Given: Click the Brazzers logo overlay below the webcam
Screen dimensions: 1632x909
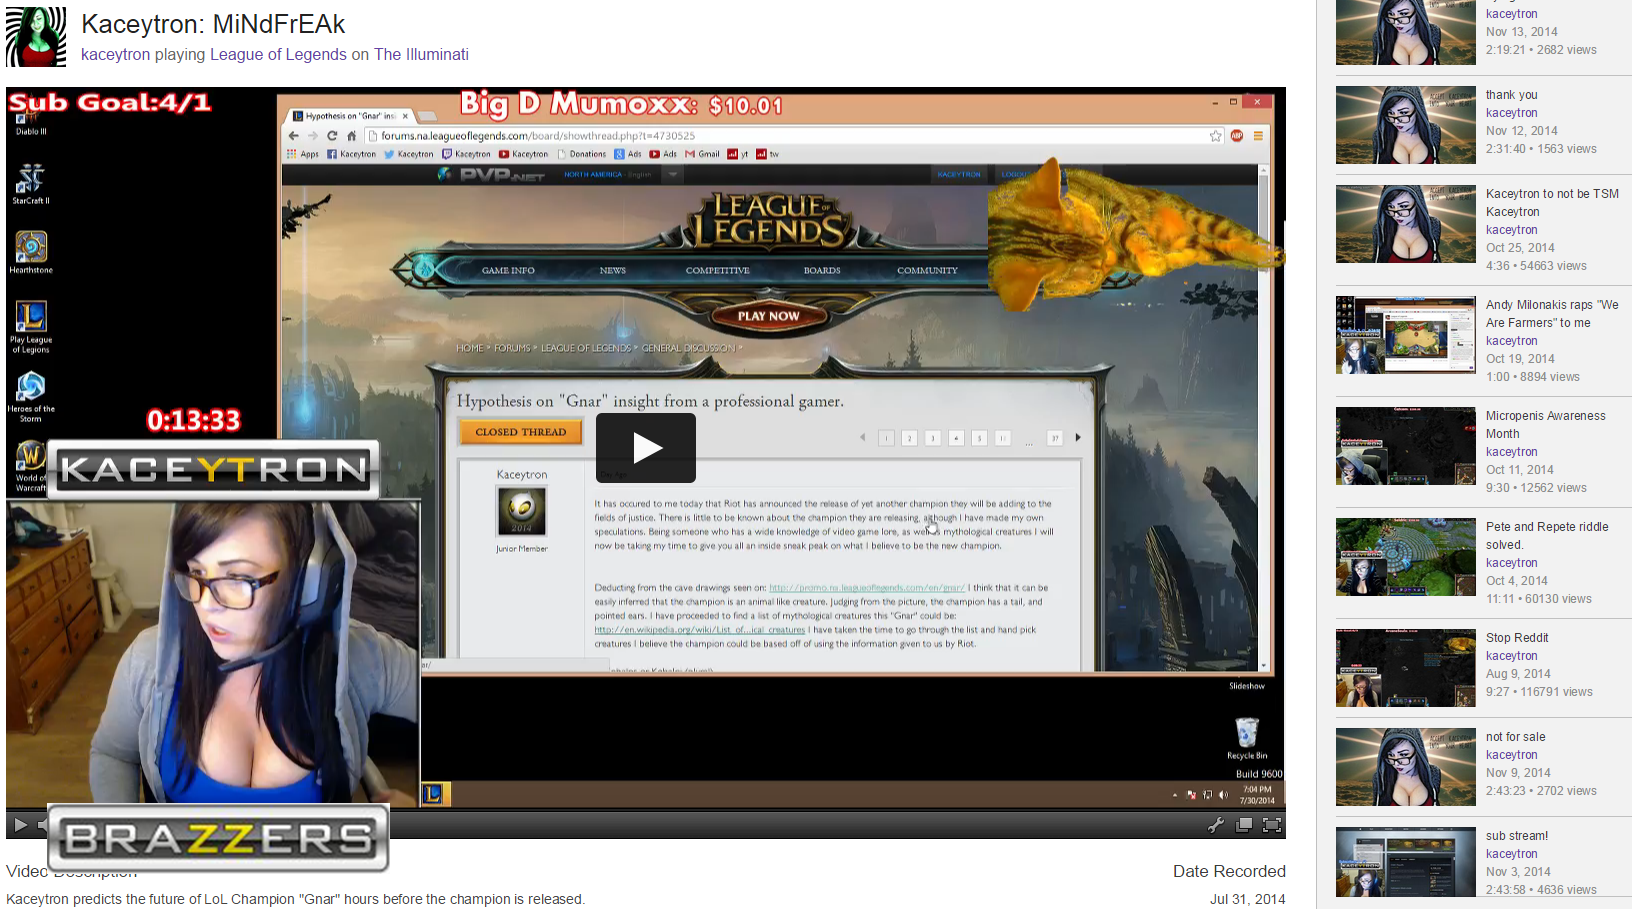Looking at the screenshot, I should pos(218,838).
